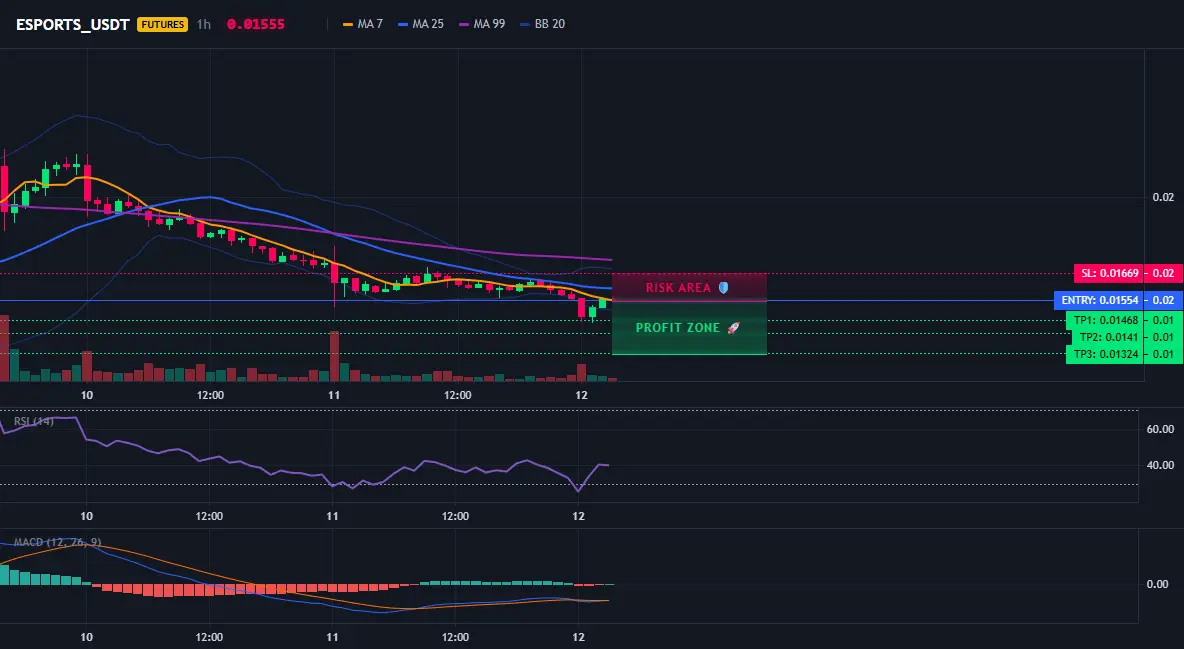The width and height of the screenshot is (1184, 649).
Task: Click the TP2: 0.0141 label
Action: click(x=1107, y=337)
